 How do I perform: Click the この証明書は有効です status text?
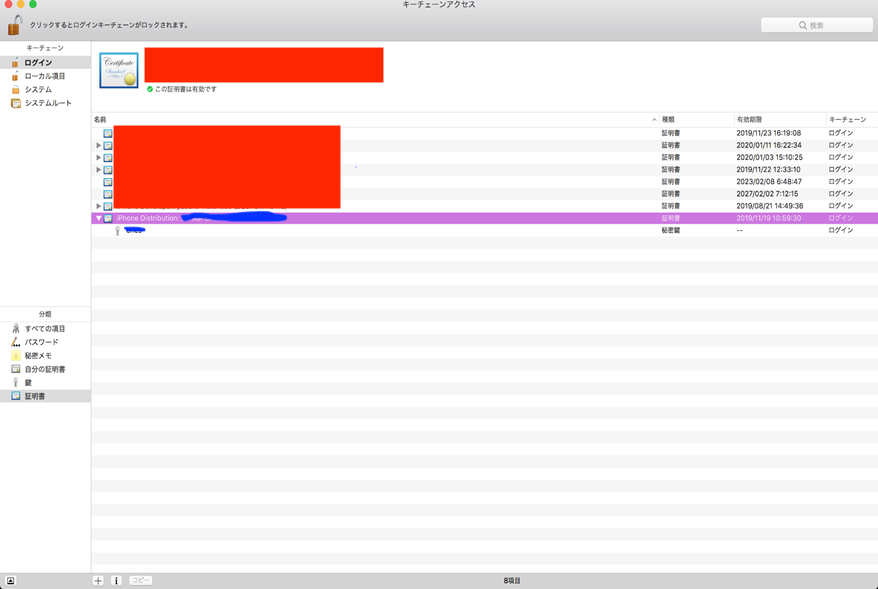point(185,89)
